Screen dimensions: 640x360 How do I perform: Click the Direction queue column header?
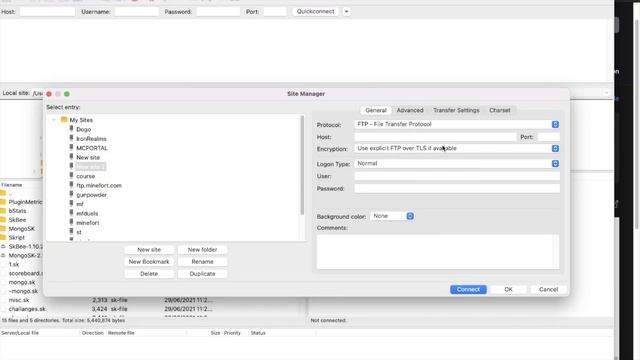pos(93,333)
